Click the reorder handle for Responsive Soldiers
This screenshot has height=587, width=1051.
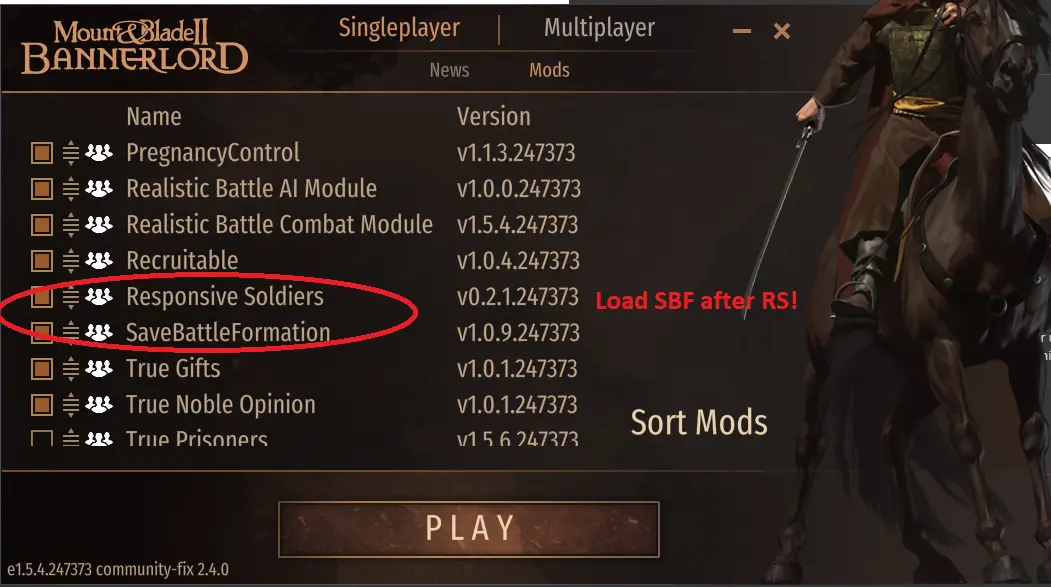pyautogui.click(x=70, y=296)
